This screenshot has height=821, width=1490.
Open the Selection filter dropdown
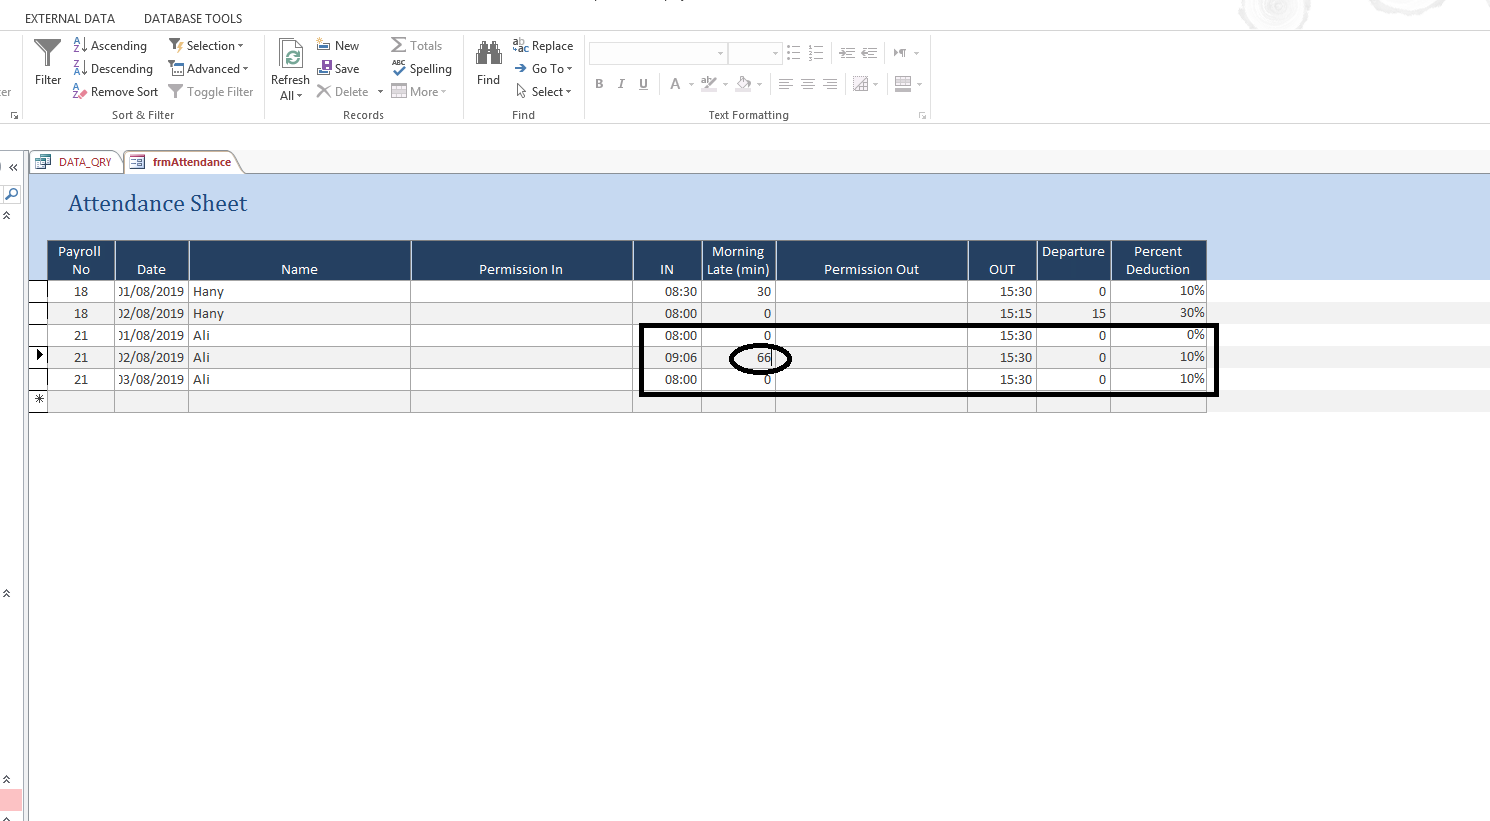(x=206, y=46)
